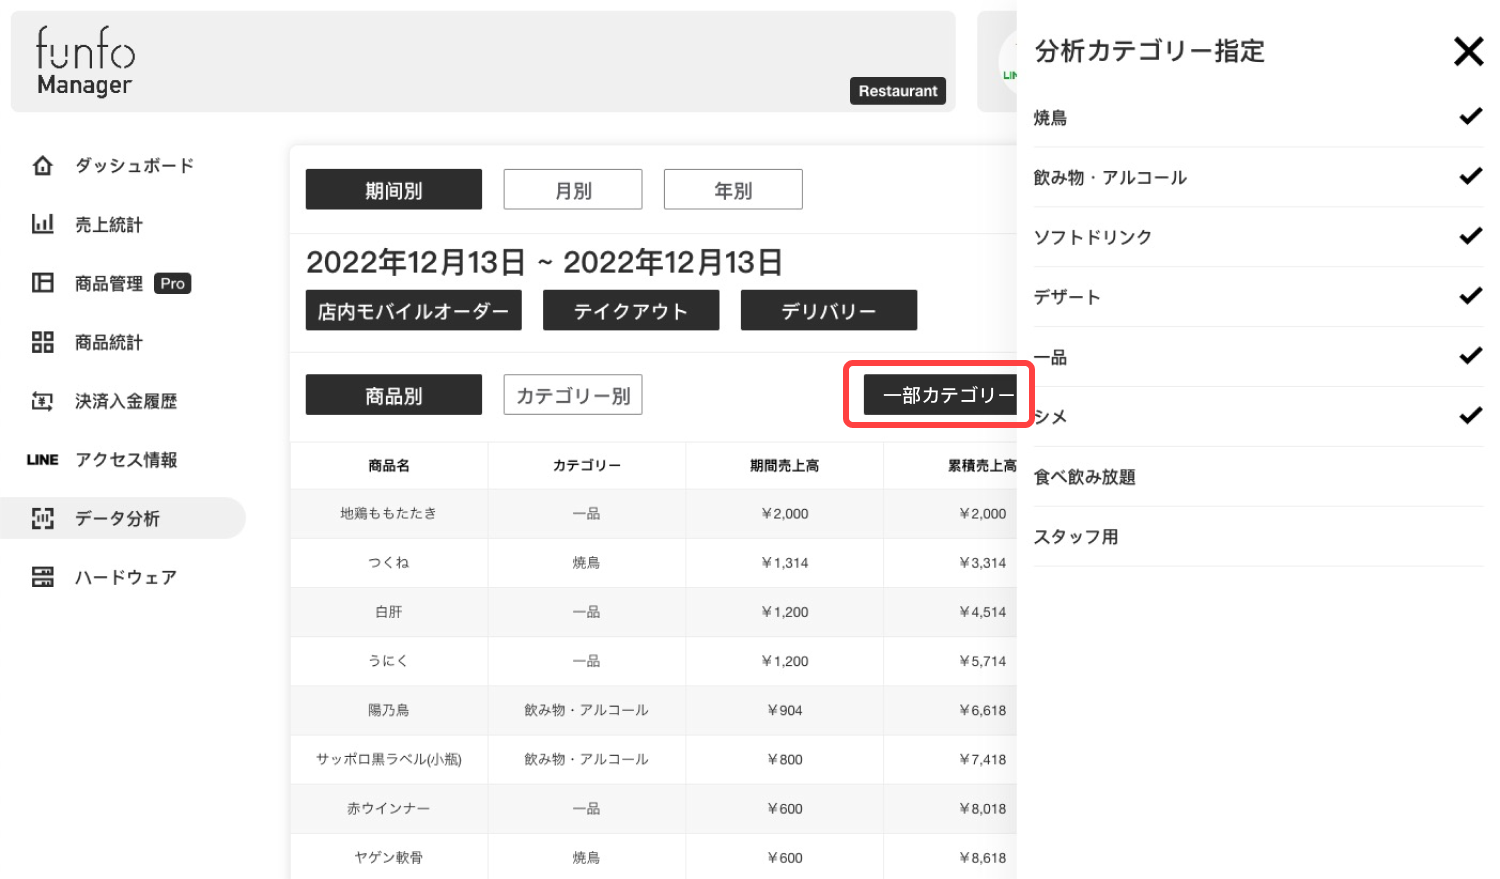Click the 白肝 product cell
The width and height of the screenshot is (1500, 879).
pos(389,612)
